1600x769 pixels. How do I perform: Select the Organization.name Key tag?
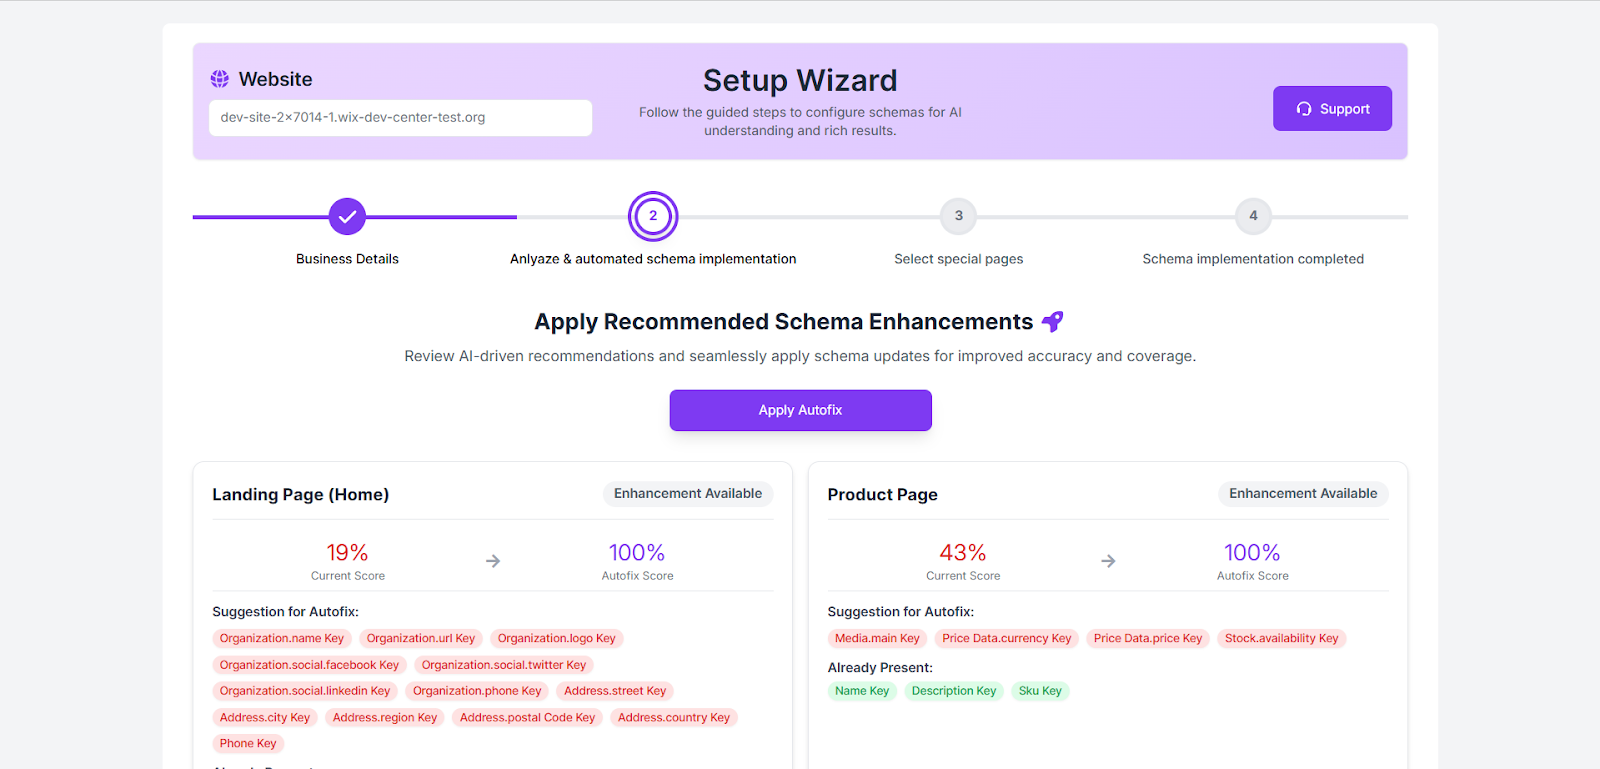pyautogui.click(x=282, y=639)
